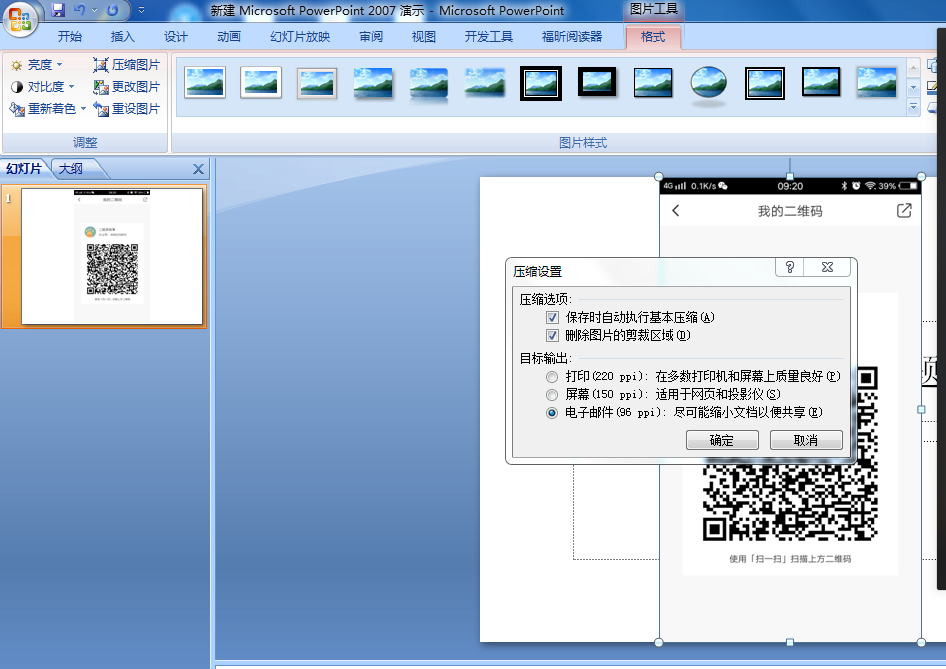The width and height of the screenshot is (946, 669).
Task: Confirm with the 确定 button
Action: tap(722, 440)
